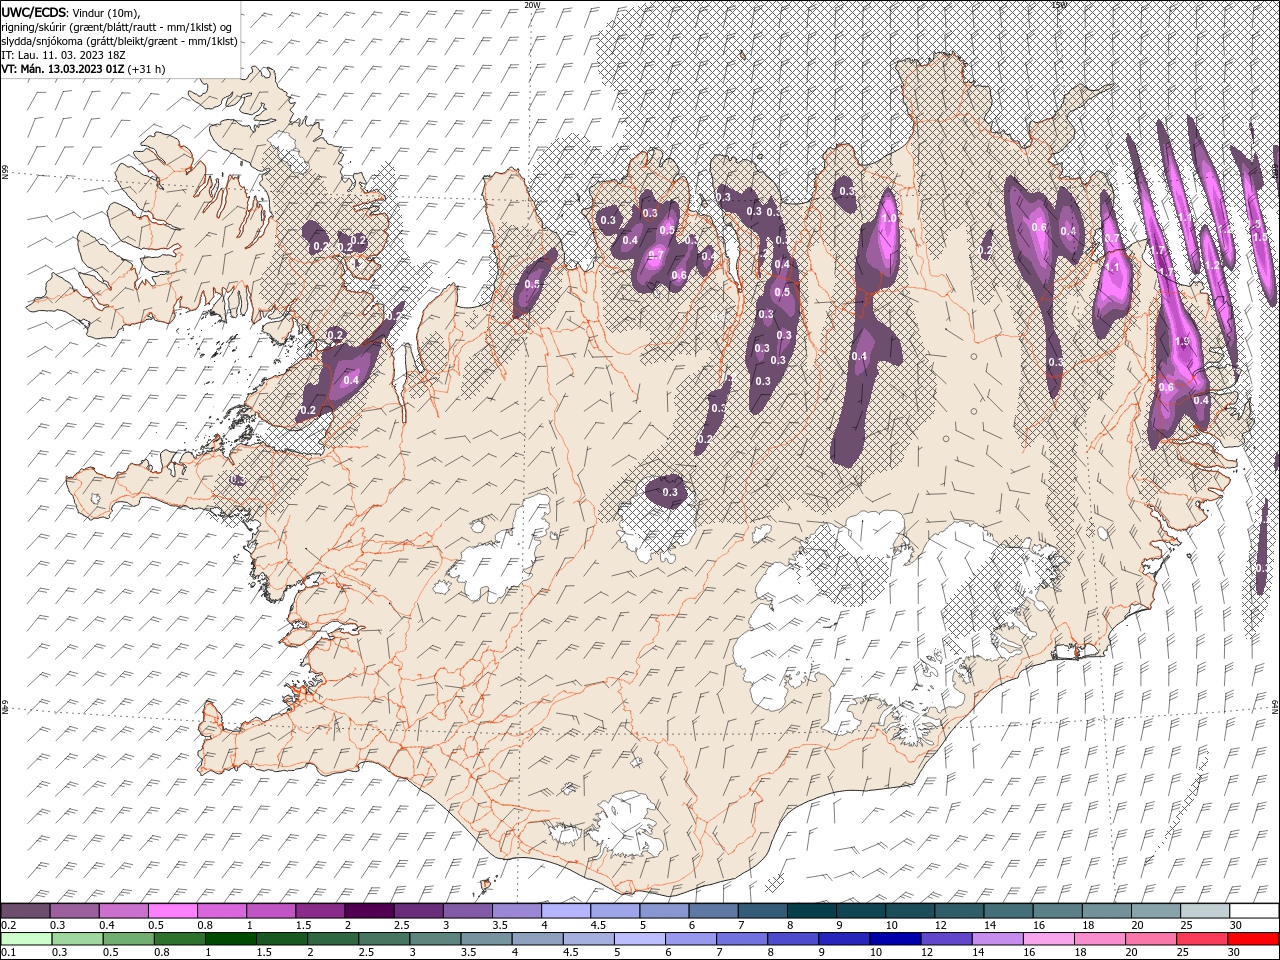This screenshot has height=960, width=1280.
Task: Click the 1.0 value in the bright pink band
Action: tap(888, 218)
